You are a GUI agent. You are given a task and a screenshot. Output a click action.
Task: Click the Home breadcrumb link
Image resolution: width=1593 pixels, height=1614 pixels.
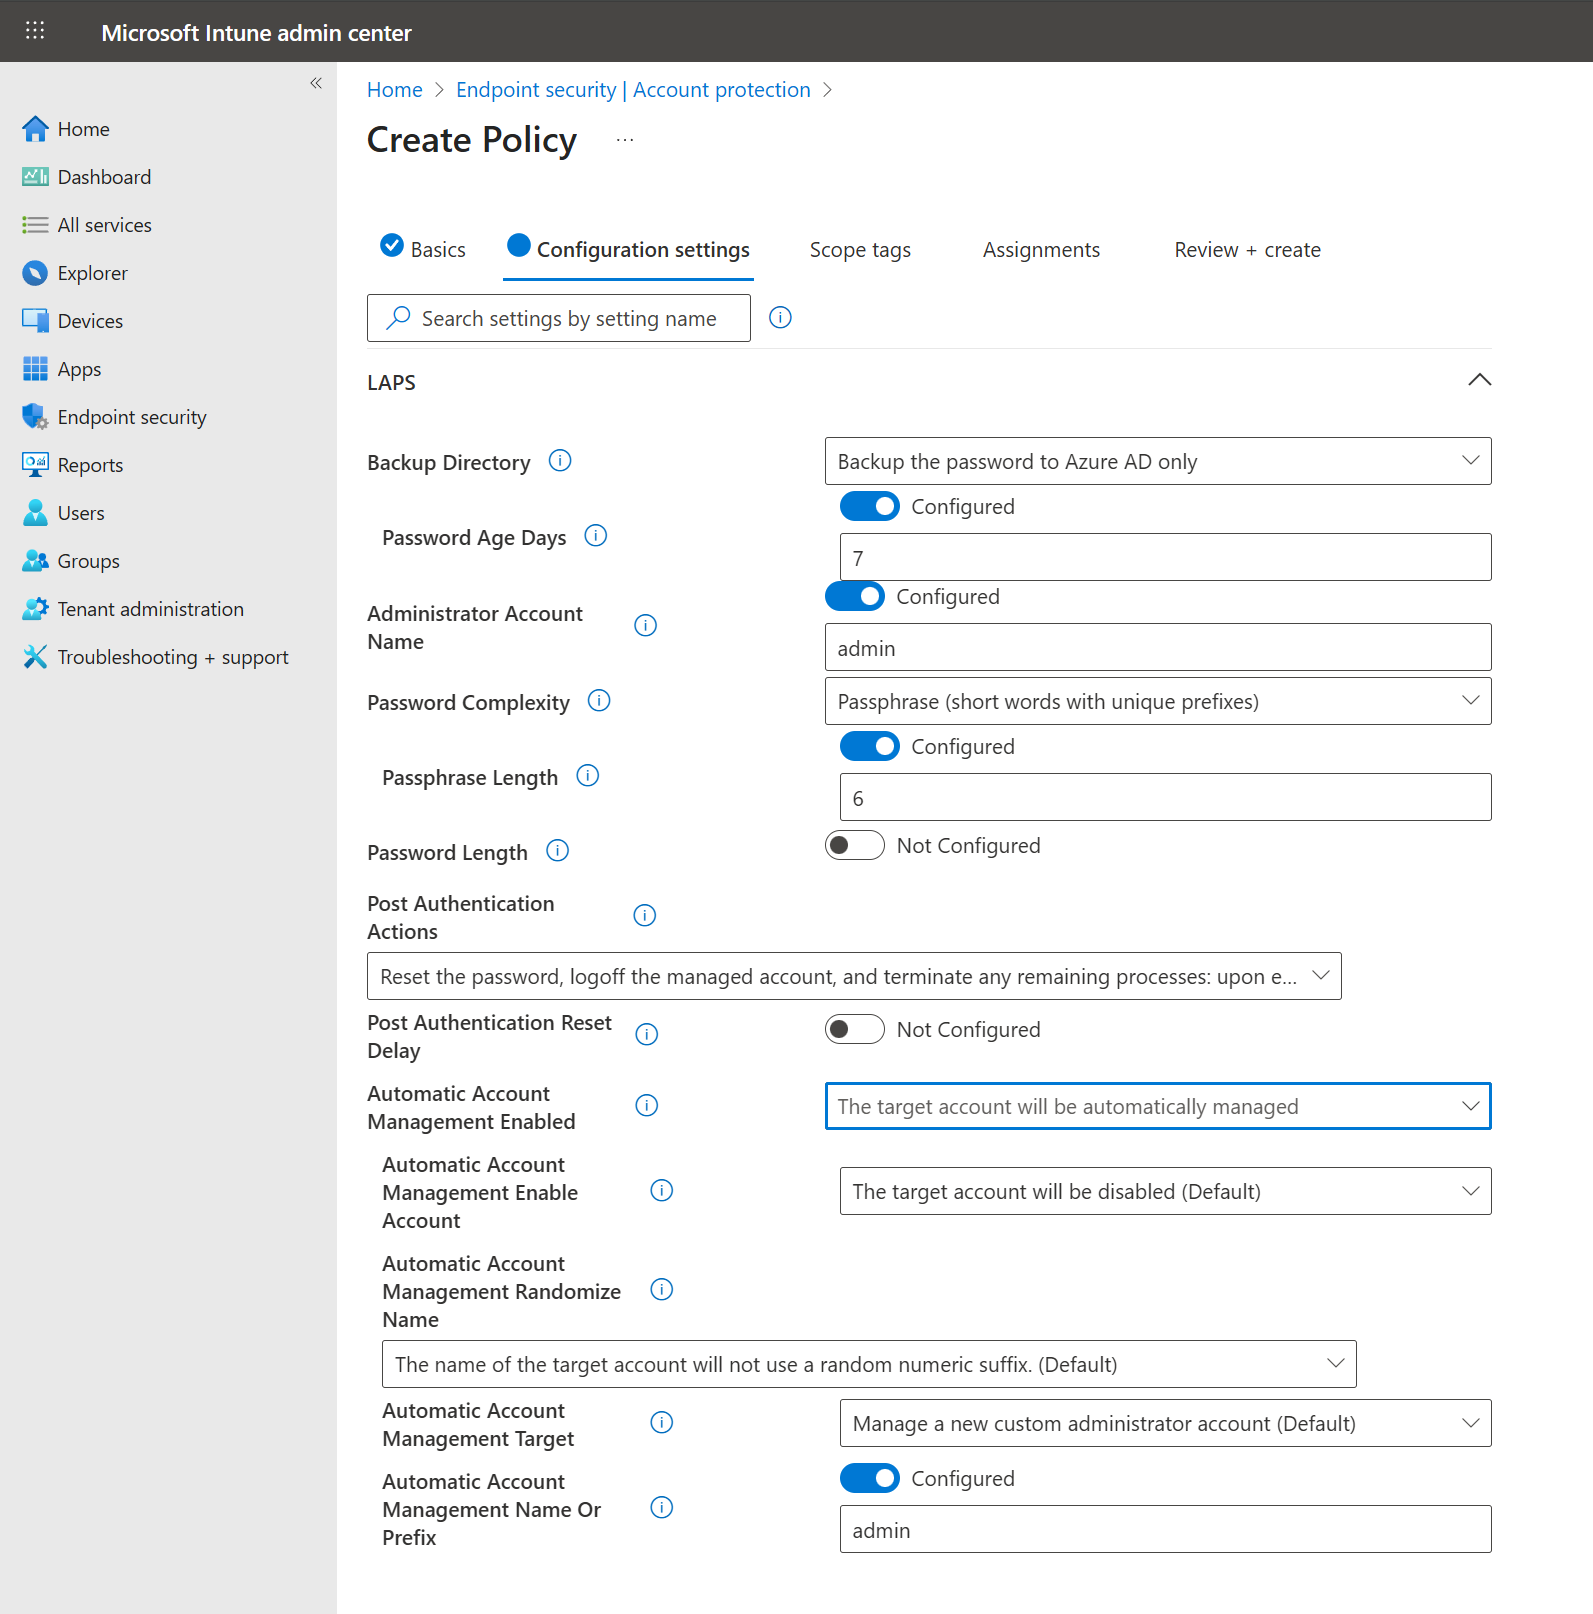coord(395,90)
